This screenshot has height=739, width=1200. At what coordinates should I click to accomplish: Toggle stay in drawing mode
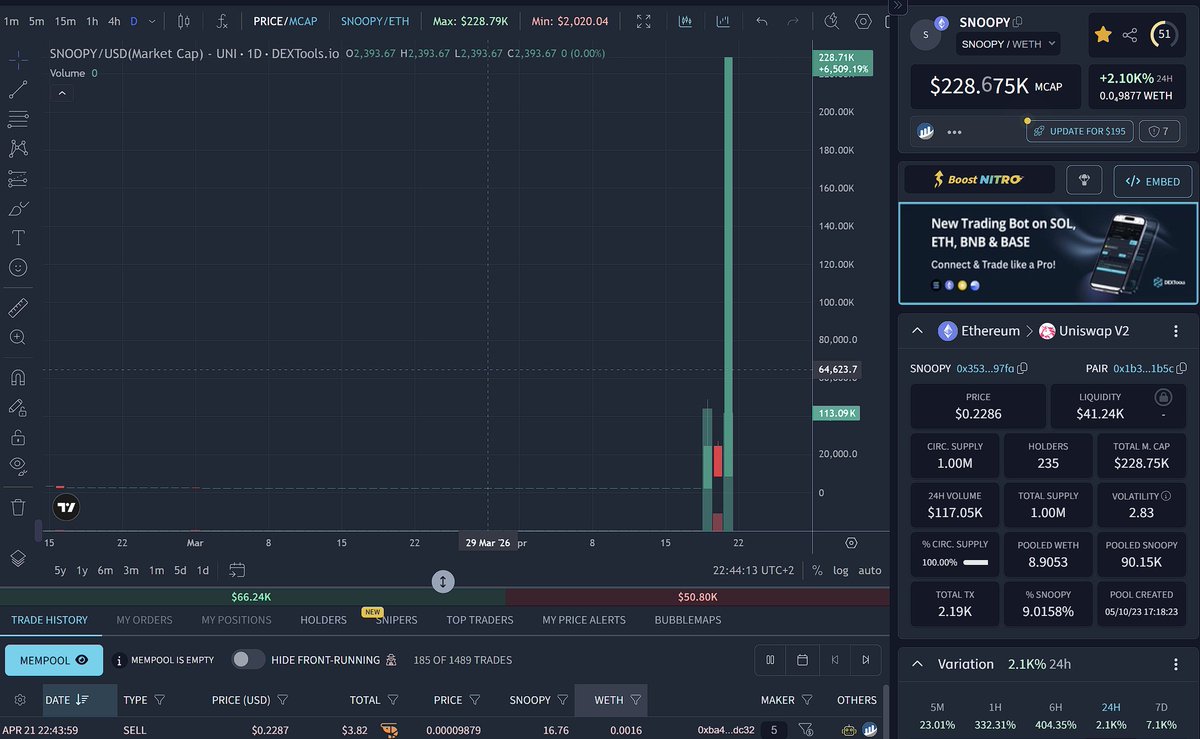pos(18,408)
